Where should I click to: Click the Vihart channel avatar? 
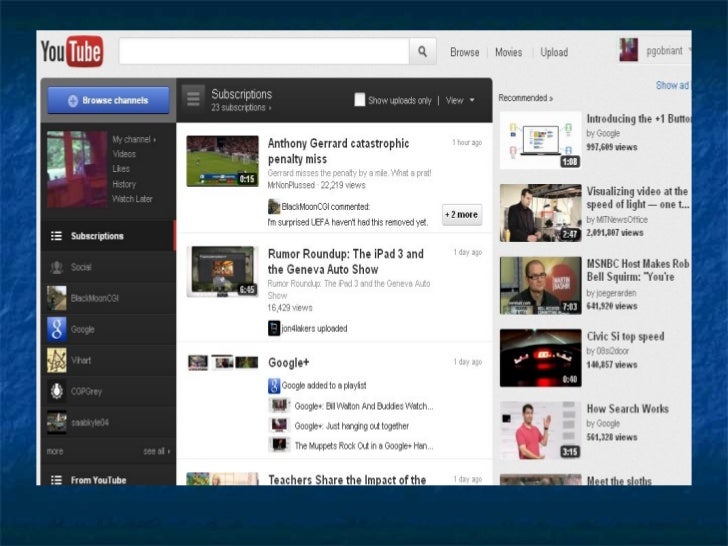tap(57, 360)
